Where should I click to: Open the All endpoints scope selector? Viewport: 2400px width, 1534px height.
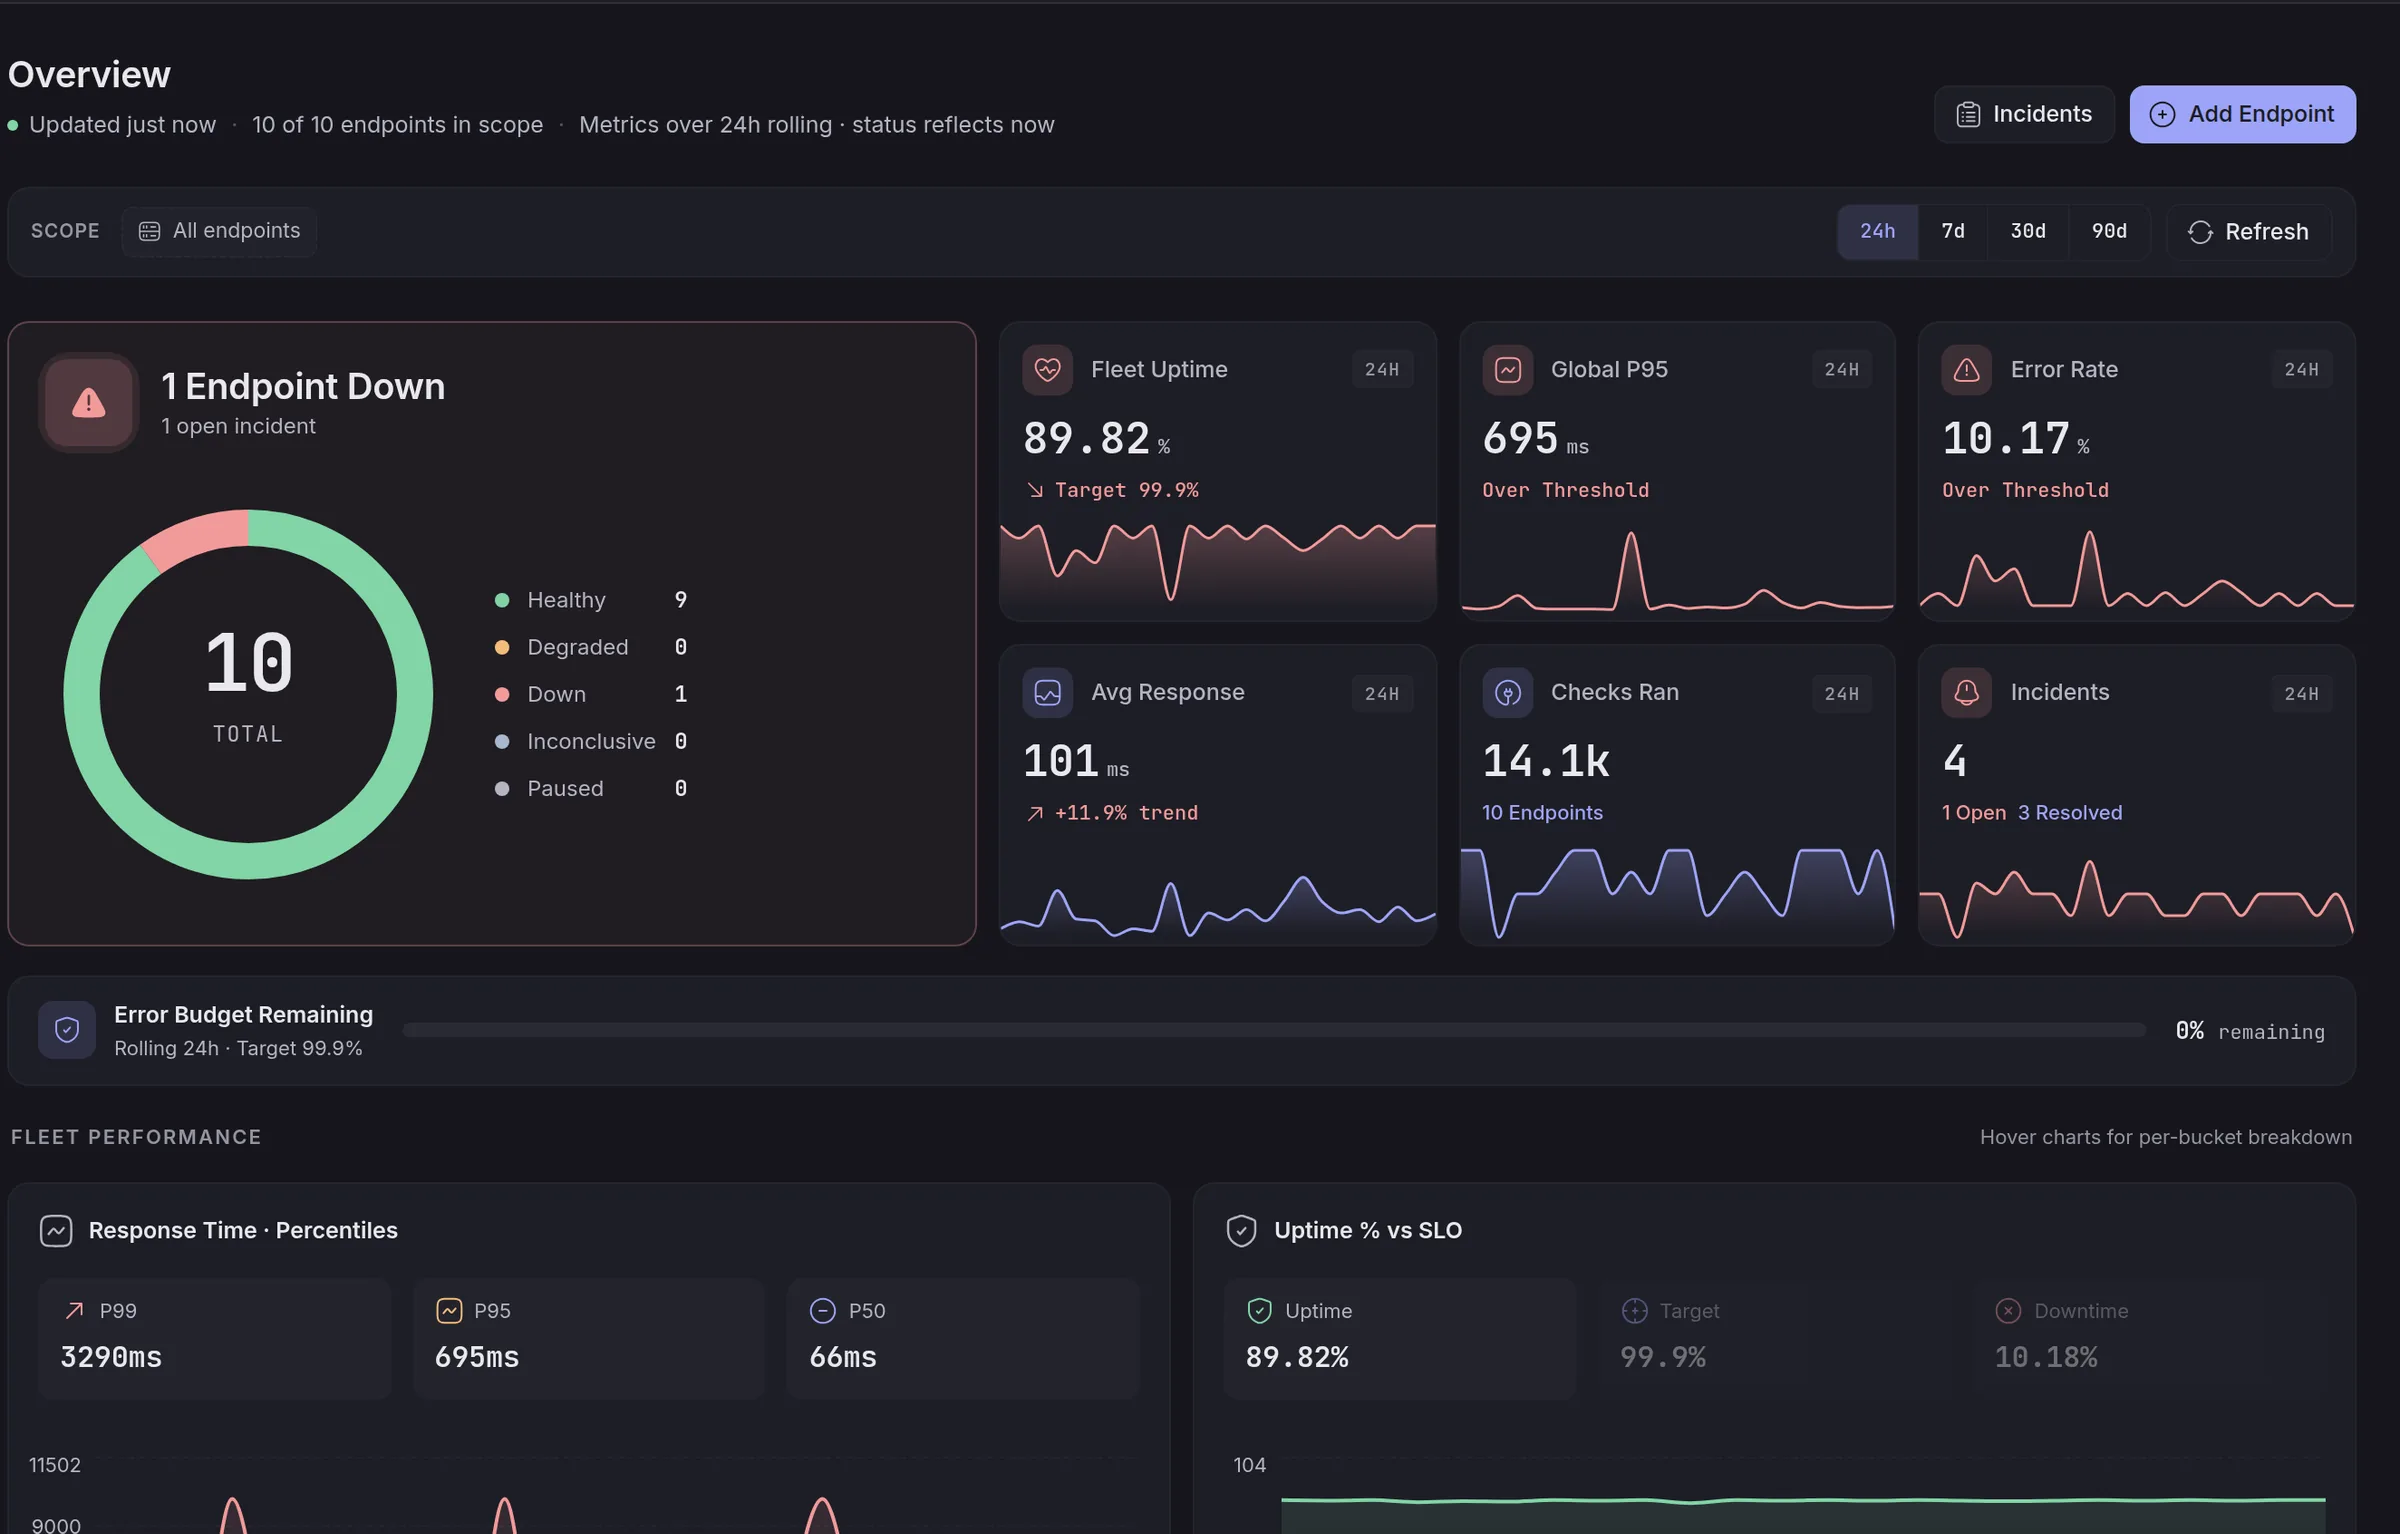click(219, 232)
